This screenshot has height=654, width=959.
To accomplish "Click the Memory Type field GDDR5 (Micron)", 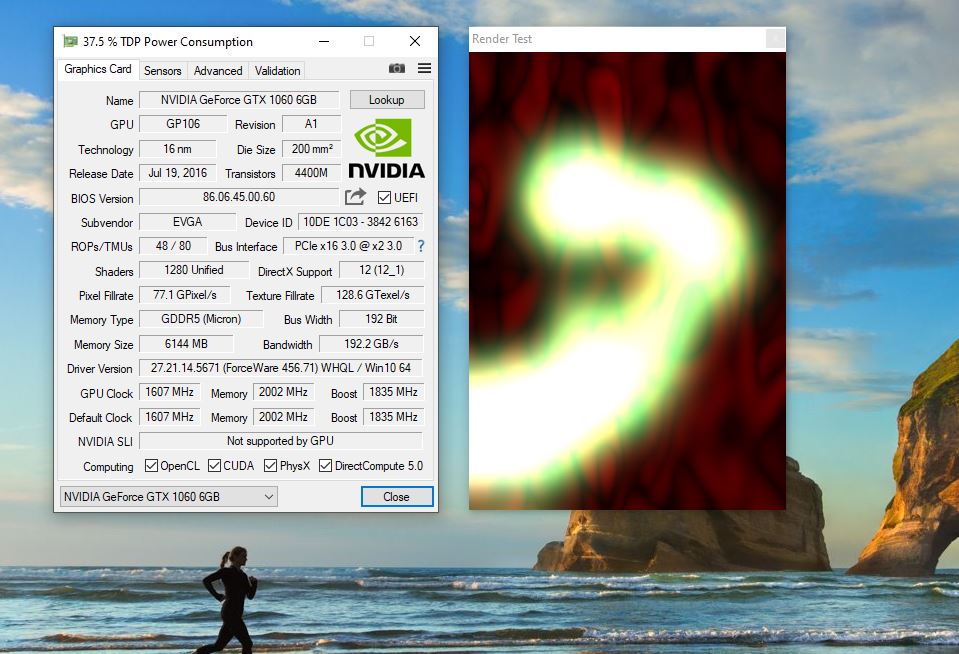I will click(201, 319).
